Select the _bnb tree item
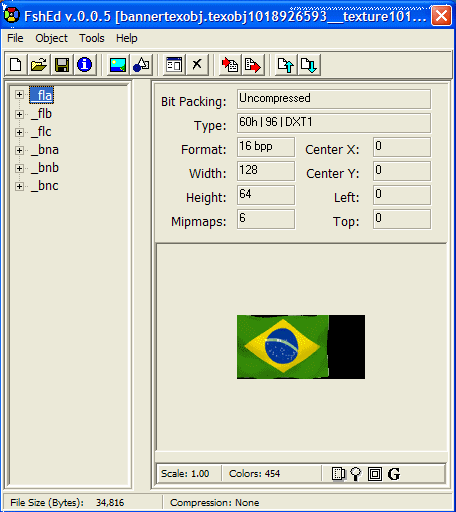This screenshot has height=512, width=456. click(45, 168)
